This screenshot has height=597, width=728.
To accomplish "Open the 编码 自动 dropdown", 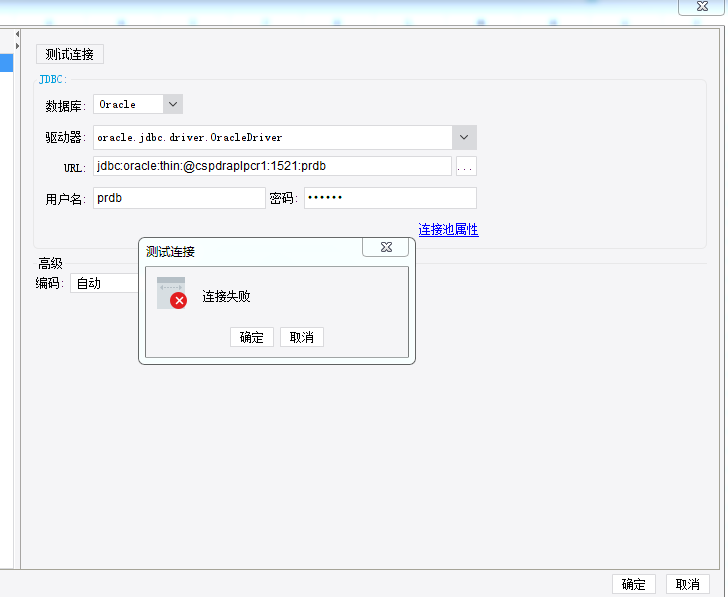I will (x=105, y=283).
